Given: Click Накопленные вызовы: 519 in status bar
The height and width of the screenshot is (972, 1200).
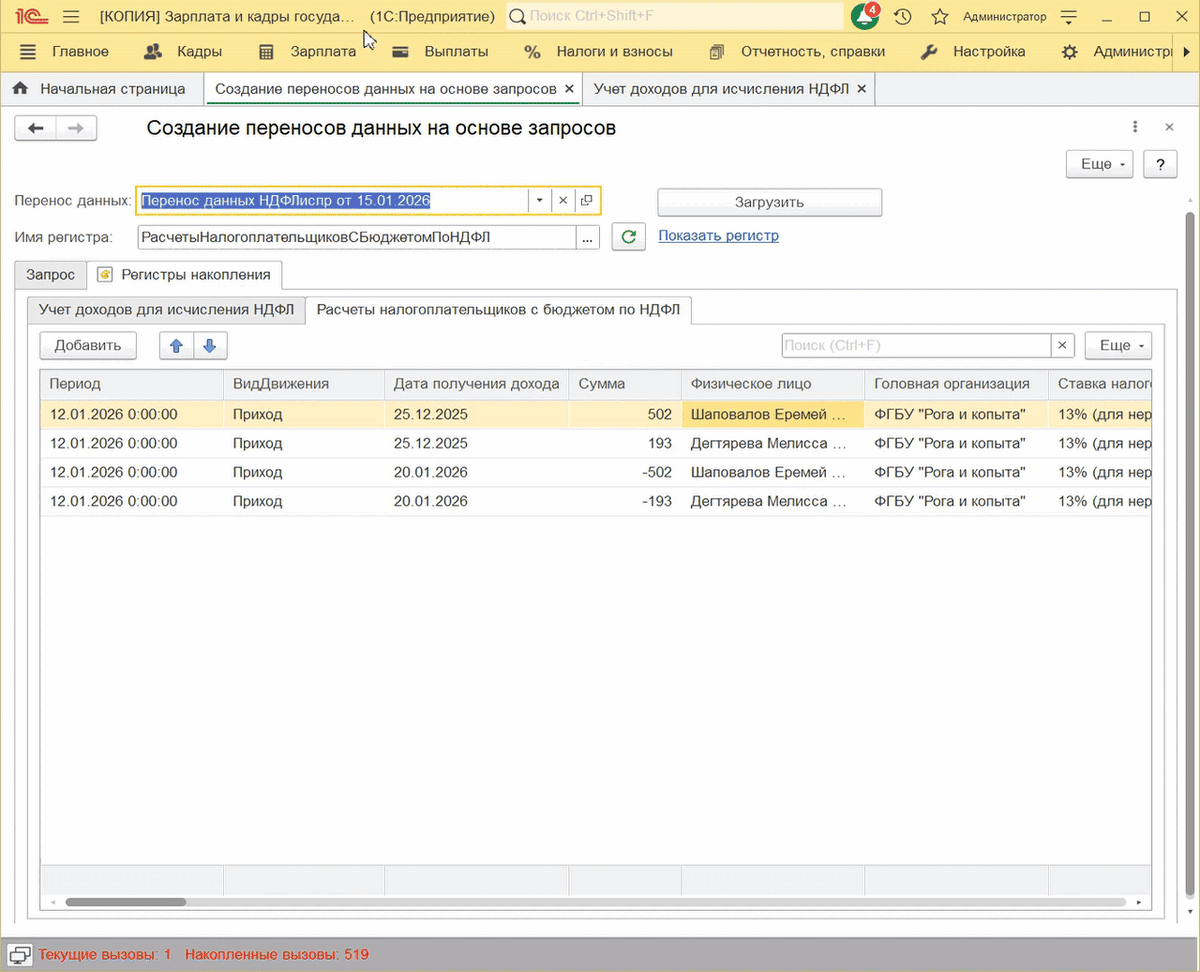Looking at the screenshot, I should [x=277, y=955].
